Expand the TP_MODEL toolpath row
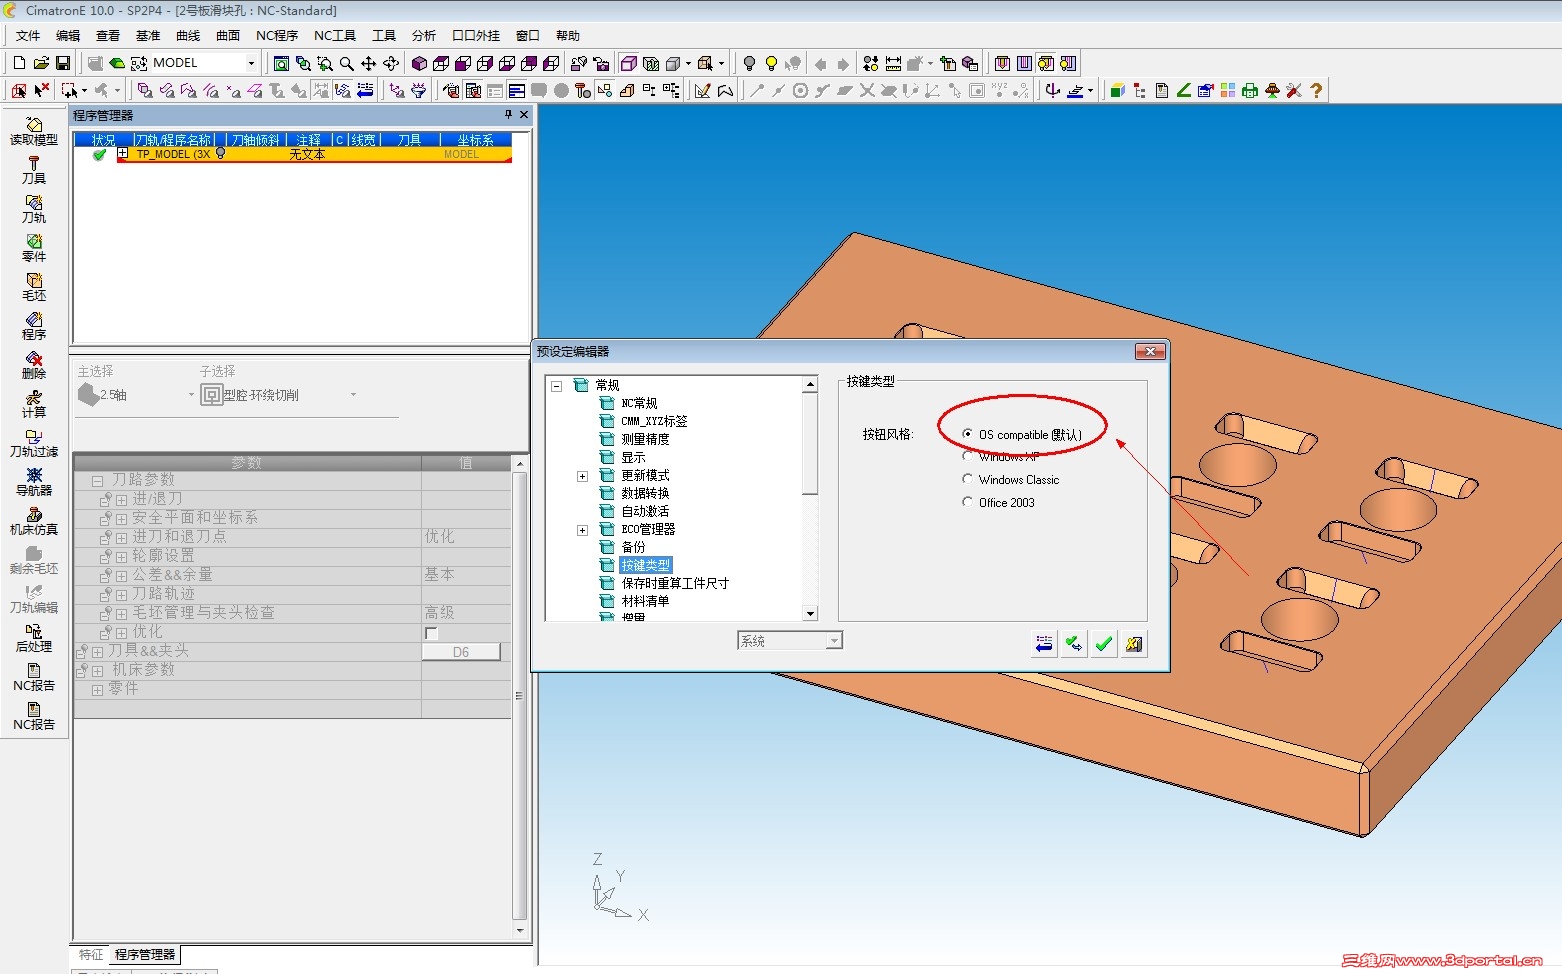The height and width of the screenshot is (974, 1562). (x=123, y=154)
